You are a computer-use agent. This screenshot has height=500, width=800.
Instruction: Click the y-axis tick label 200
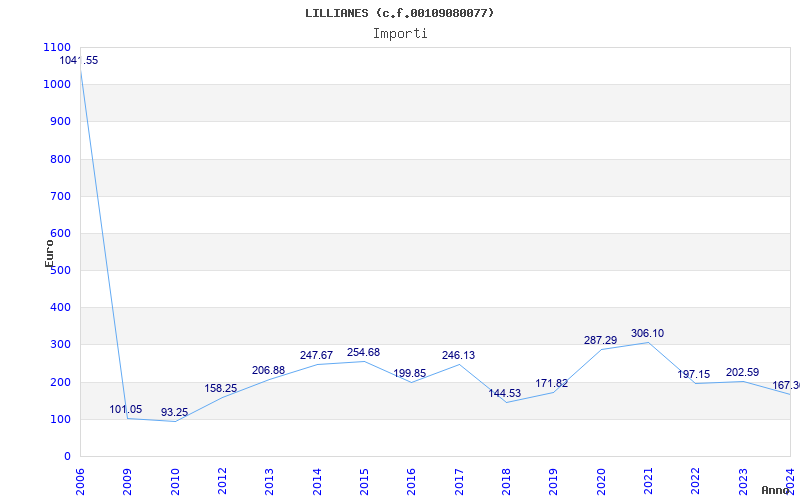point(60,382)
